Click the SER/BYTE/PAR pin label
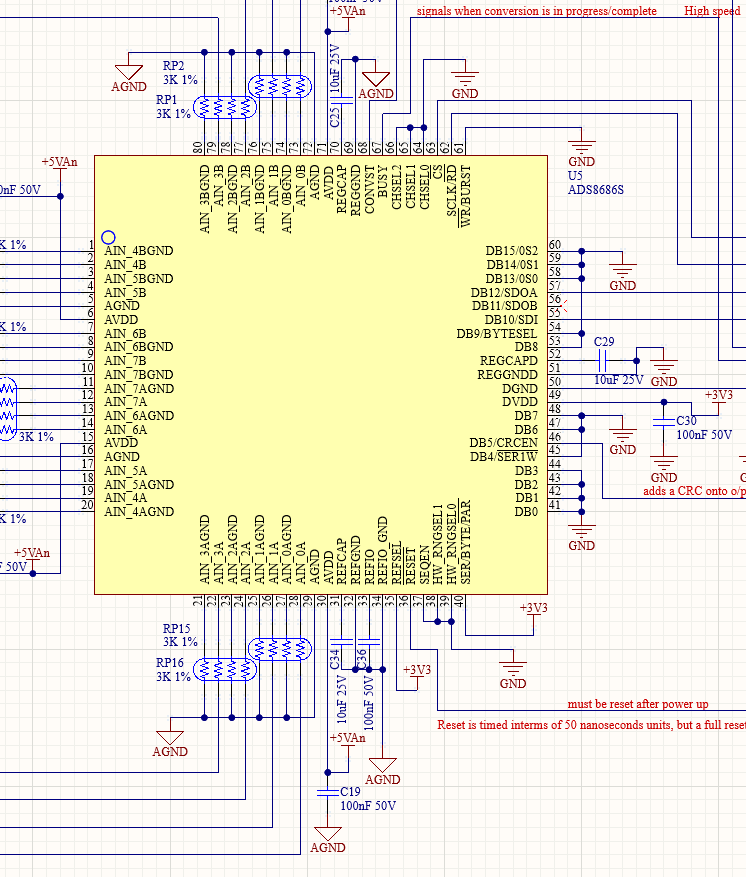 (x=465, y=542)
